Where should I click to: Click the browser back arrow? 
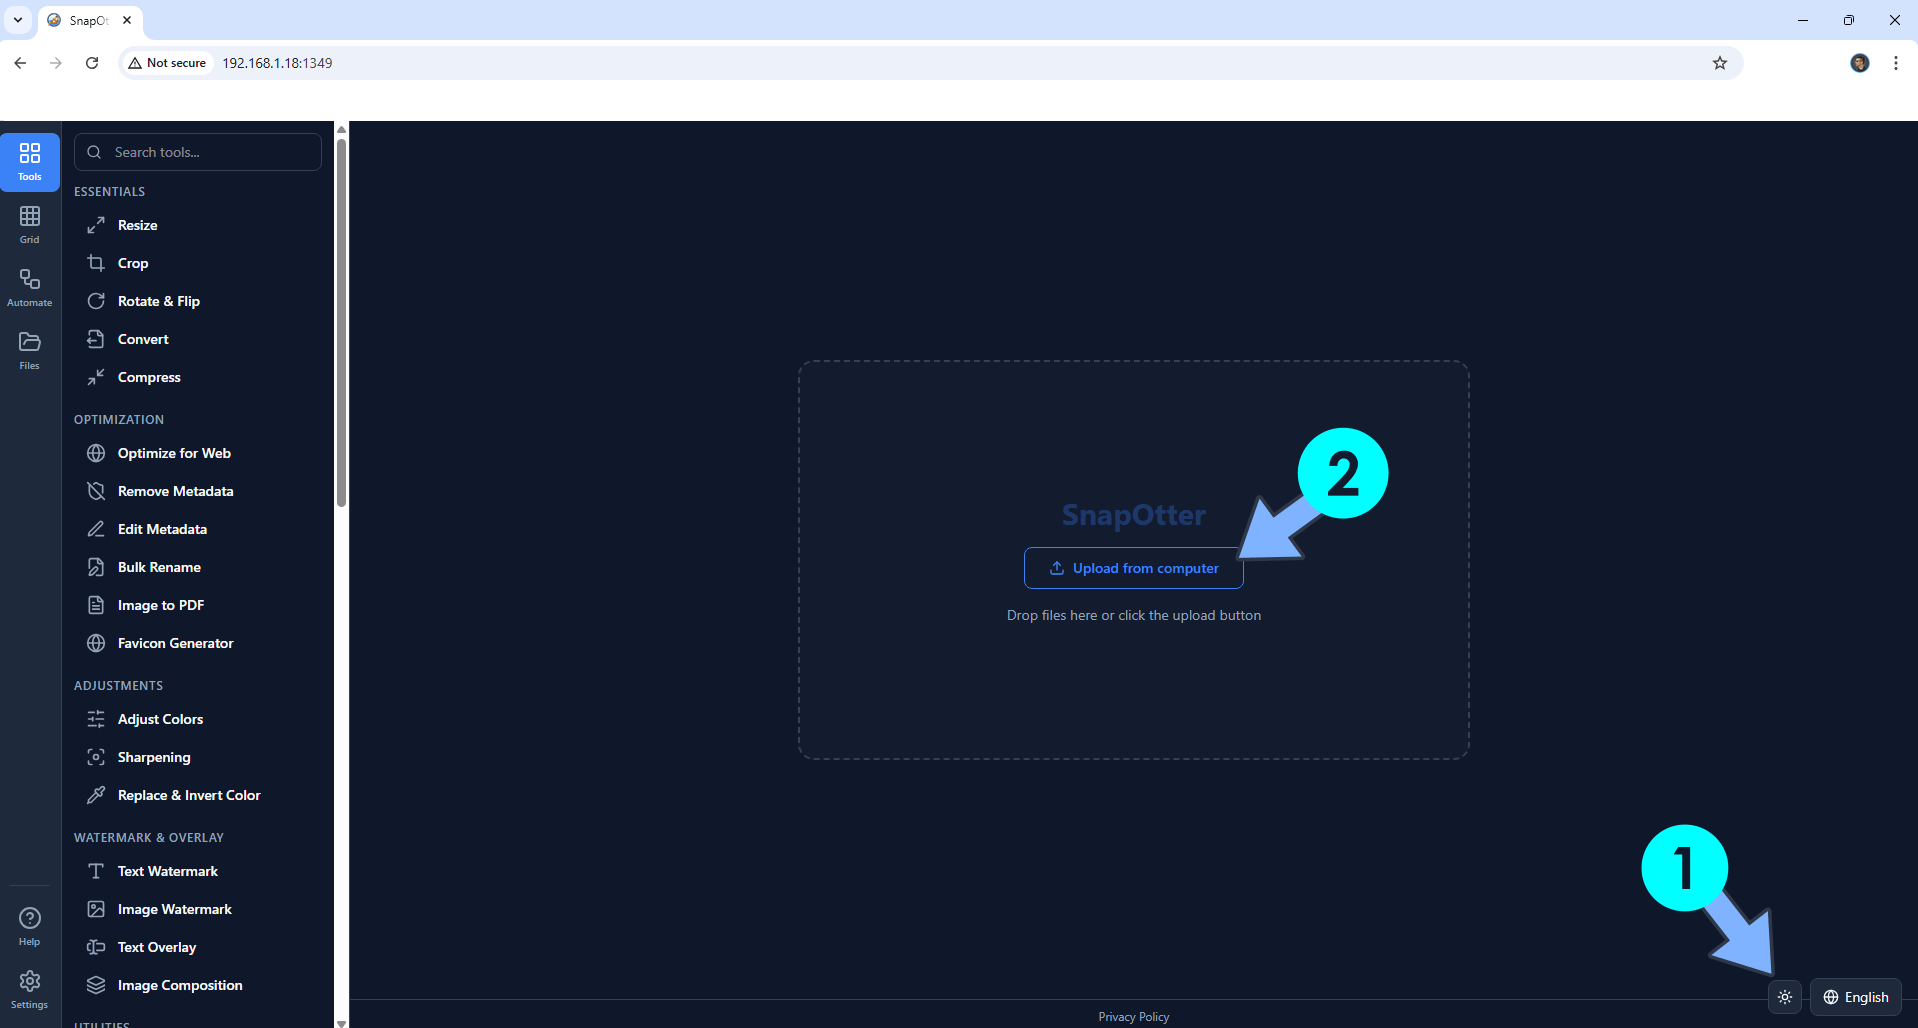click(x=20, y=63)
